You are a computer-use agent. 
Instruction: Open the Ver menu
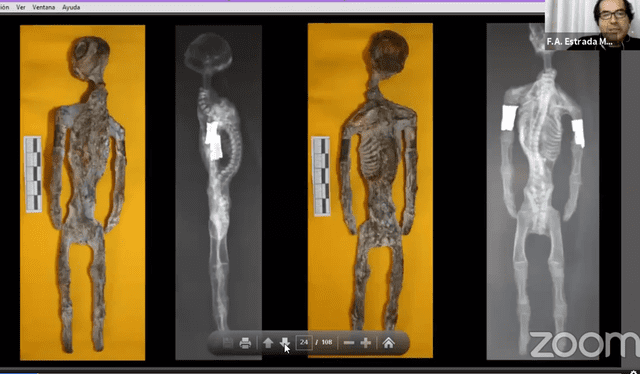pos(21,7)
